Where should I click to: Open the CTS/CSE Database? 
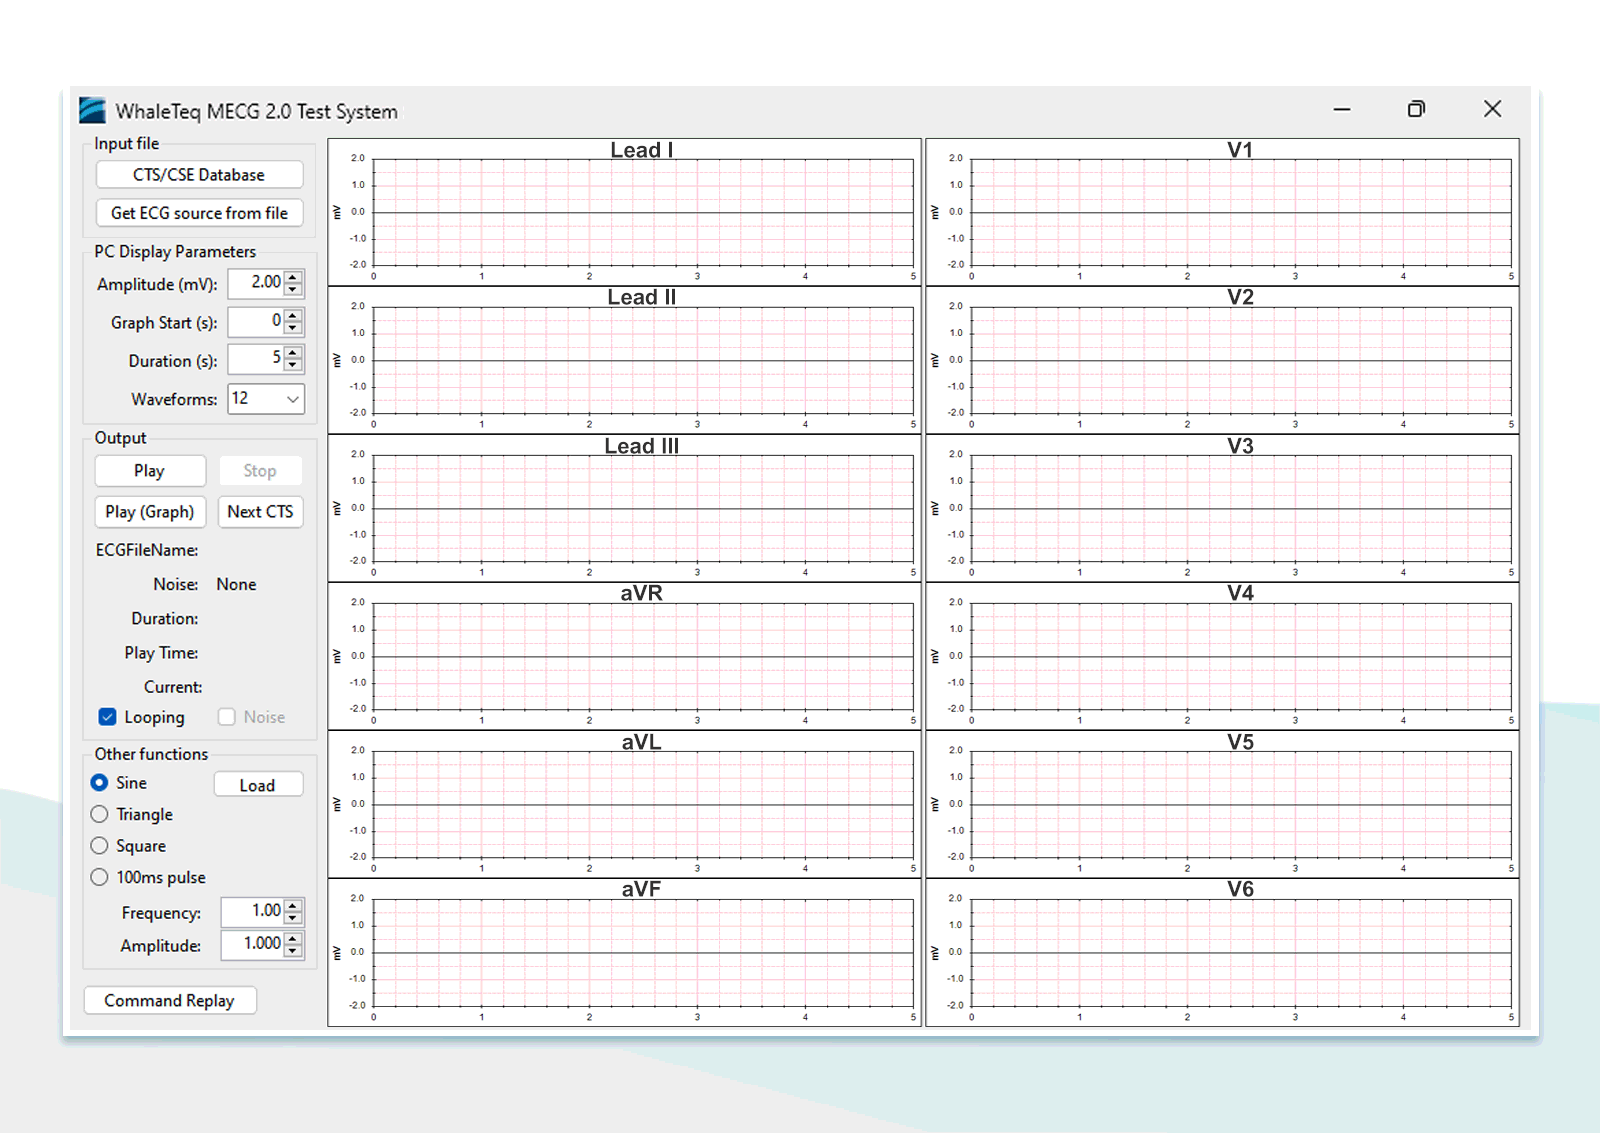click(199, 175)
